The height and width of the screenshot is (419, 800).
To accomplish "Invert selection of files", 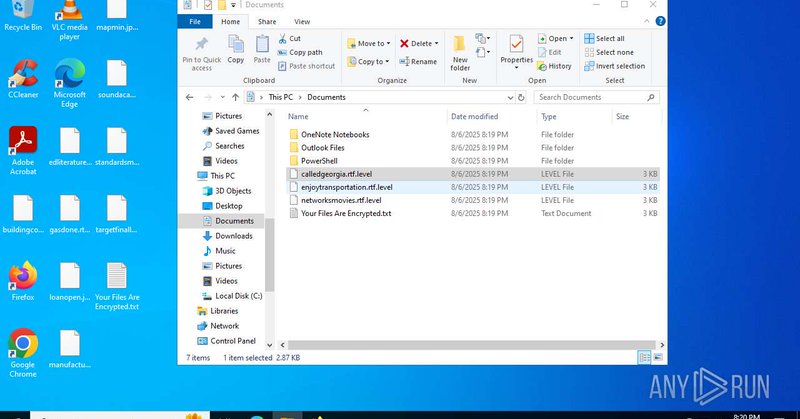I will 614,66.
